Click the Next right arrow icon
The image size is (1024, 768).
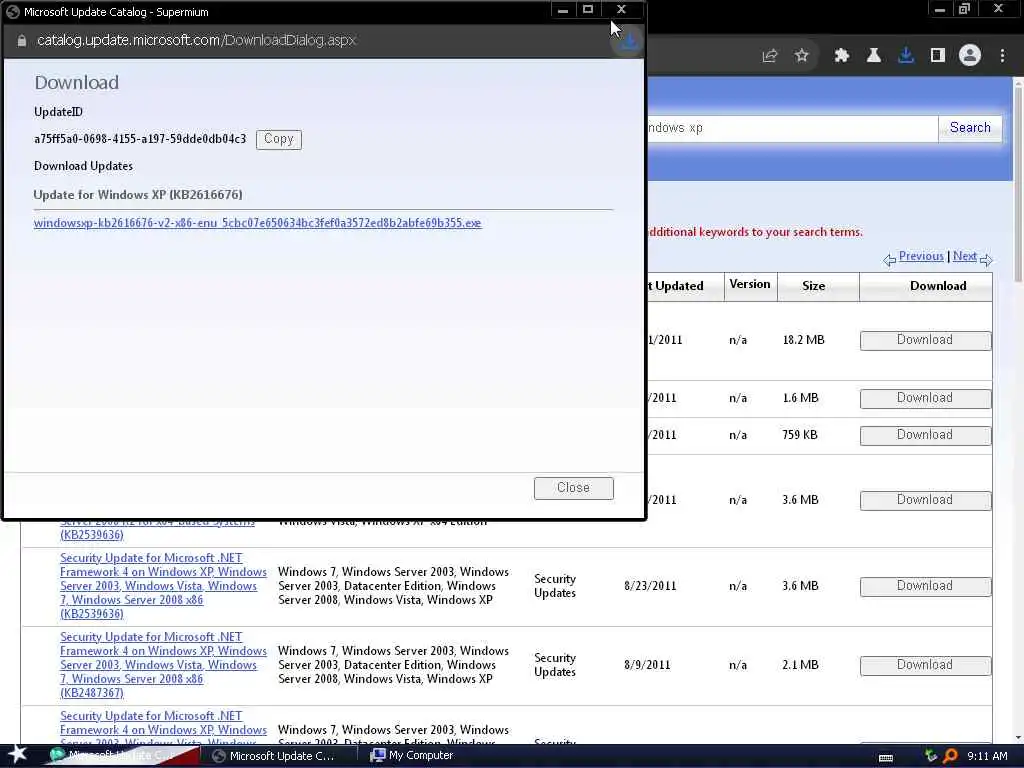click(x=986, y=260)
